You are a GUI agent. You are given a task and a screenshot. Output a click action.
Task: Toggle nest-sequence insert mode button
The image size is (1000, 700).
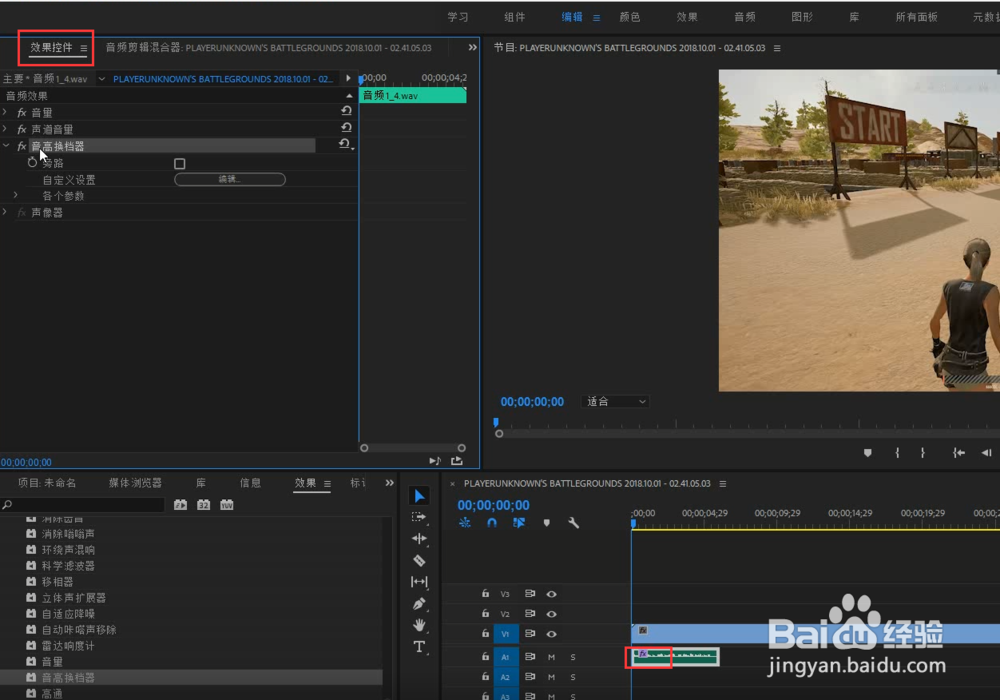tap(465, 523)
